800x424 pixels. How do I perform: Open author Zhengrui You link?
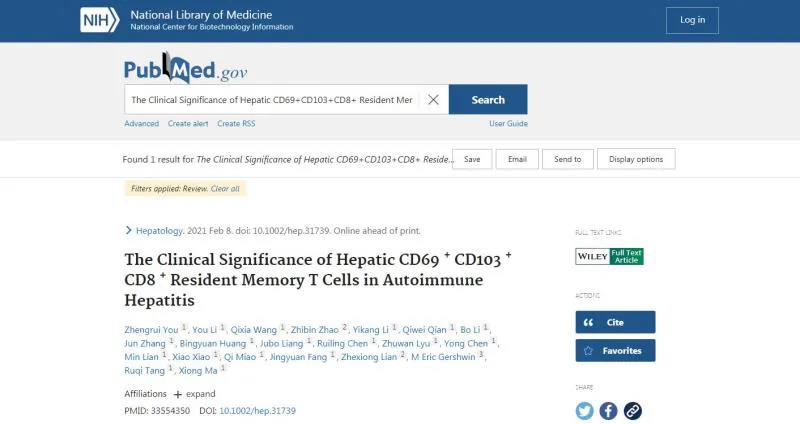click(151, 330)
